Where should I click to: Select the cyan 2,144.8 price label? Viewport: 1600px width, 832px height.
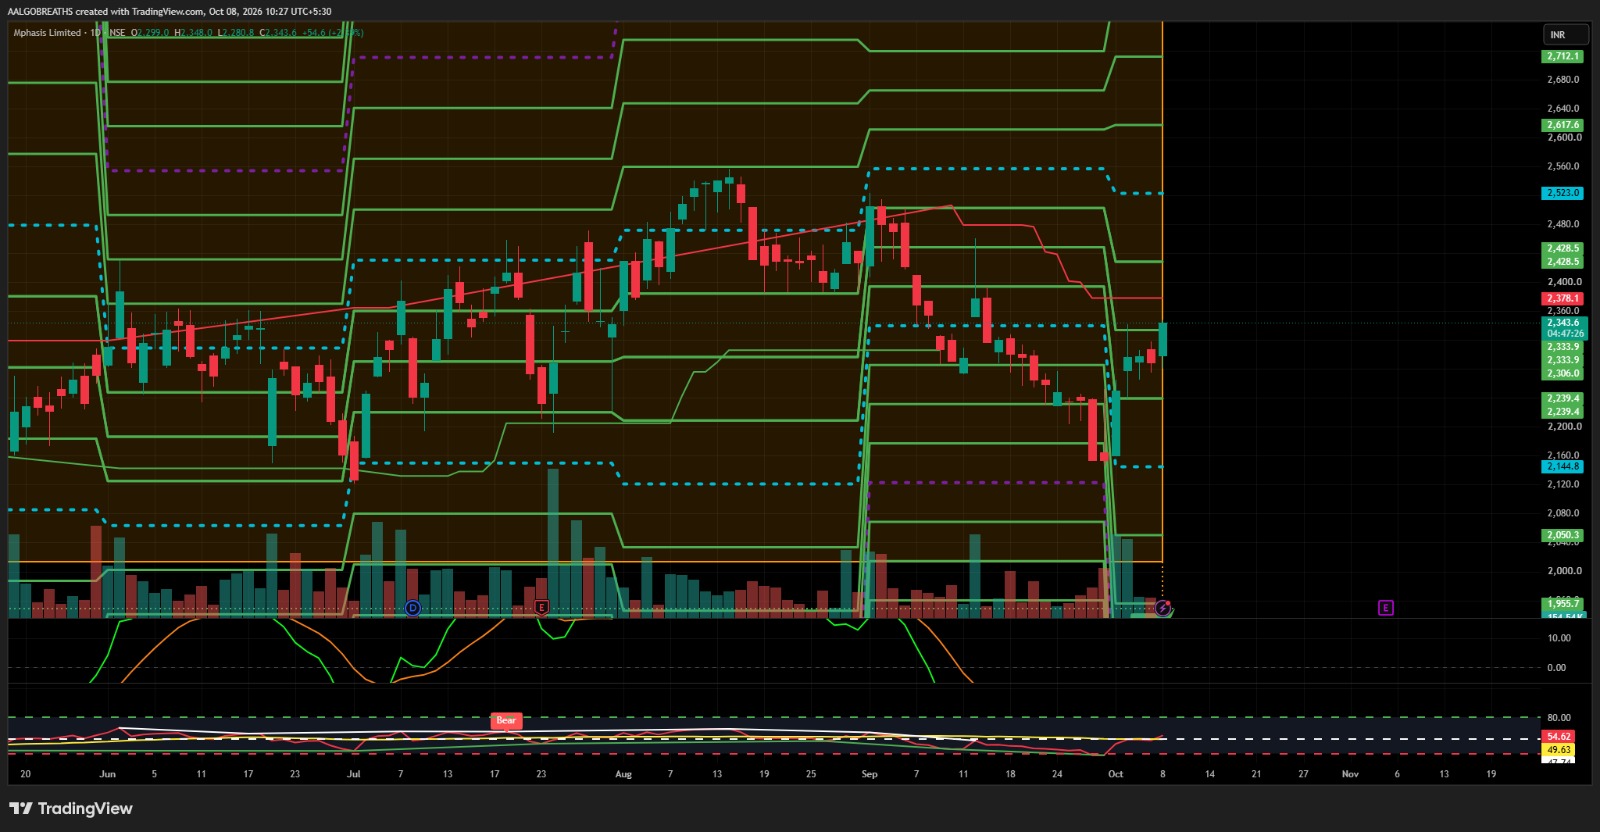tap(1562, 466)
